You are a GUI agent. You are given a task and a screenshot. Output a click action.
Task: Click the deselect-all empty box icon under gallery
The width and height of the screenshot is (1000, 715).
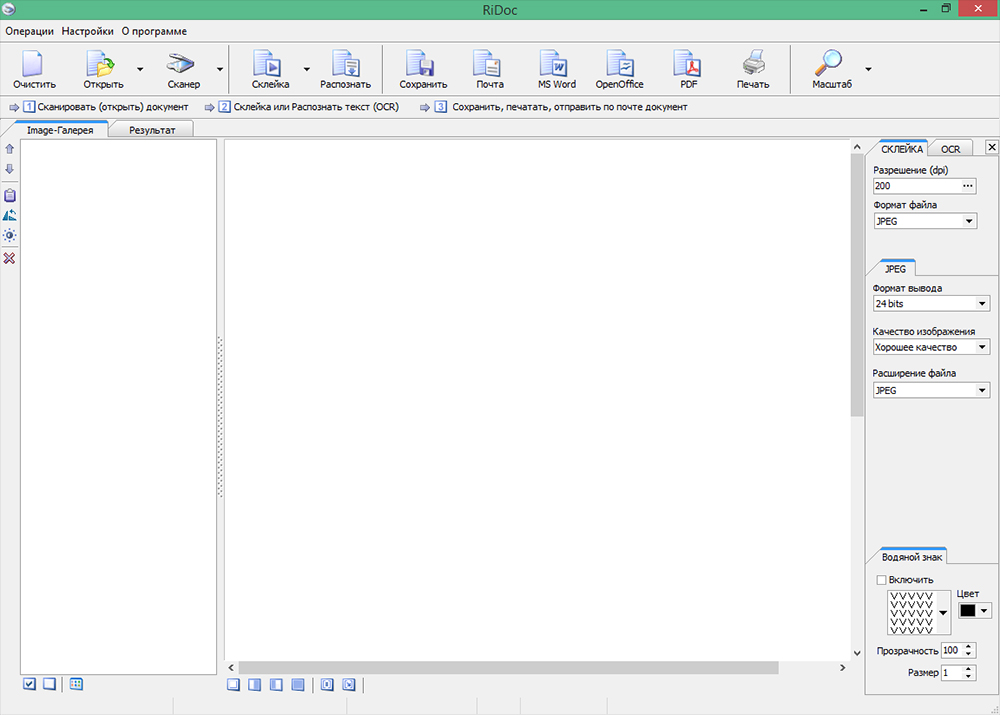click(x=49, y=684)
